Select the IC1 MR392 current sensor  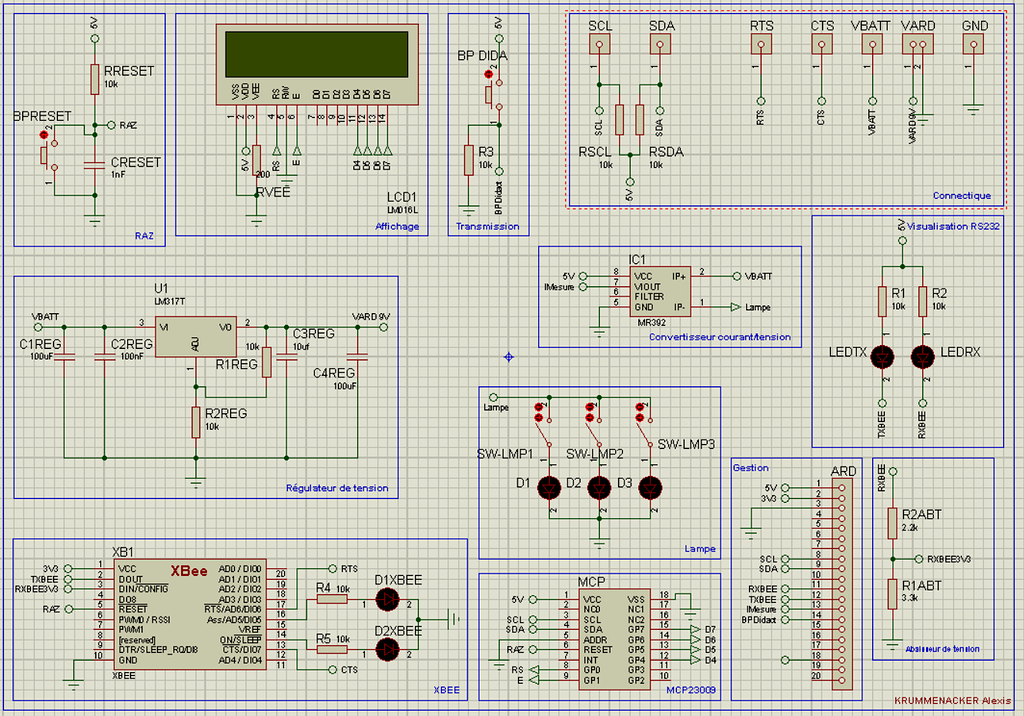click(660, 291)
